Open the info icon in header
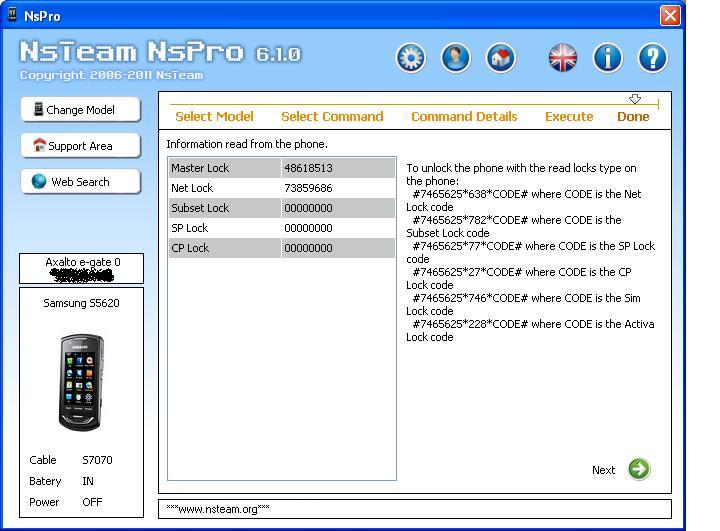720x531 pixels. tap(608, 58)
